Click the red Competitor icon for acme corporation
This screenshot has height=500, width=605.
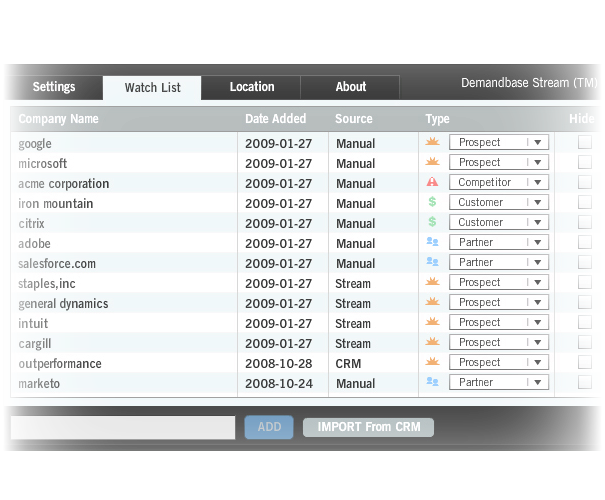(432, 182)
